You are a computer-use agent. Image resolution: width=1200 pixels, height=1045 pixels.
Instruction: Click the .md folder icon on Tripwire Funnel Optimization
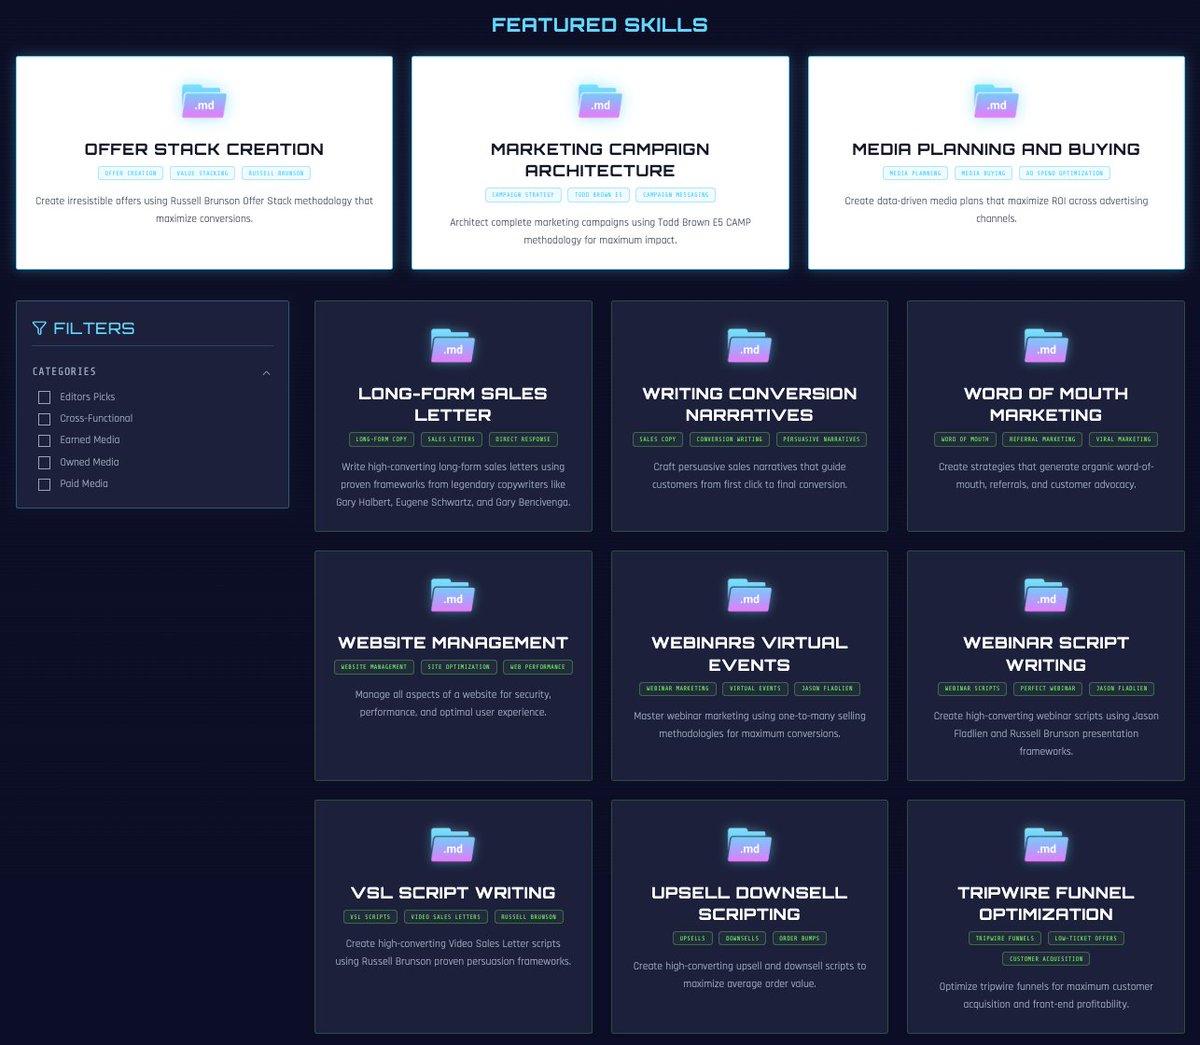(1046, 845)
